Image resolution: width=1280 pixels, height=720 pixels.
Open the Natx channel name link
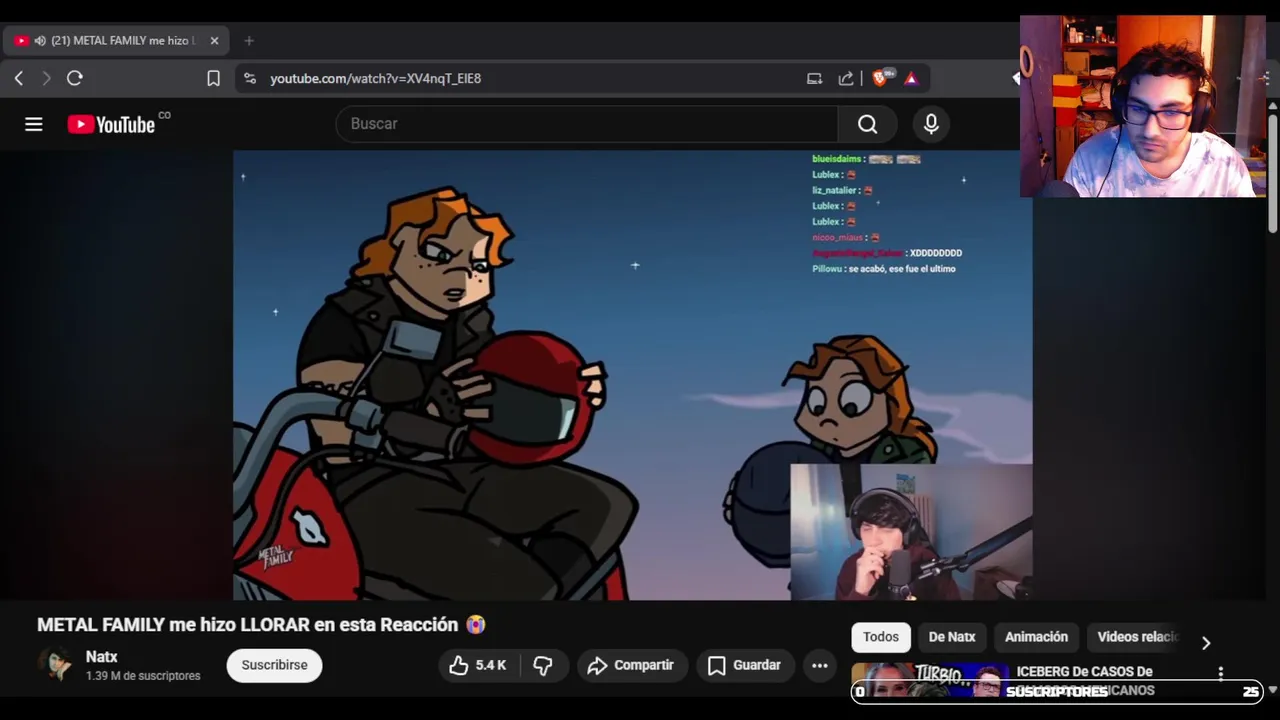[x=101, y=657]
